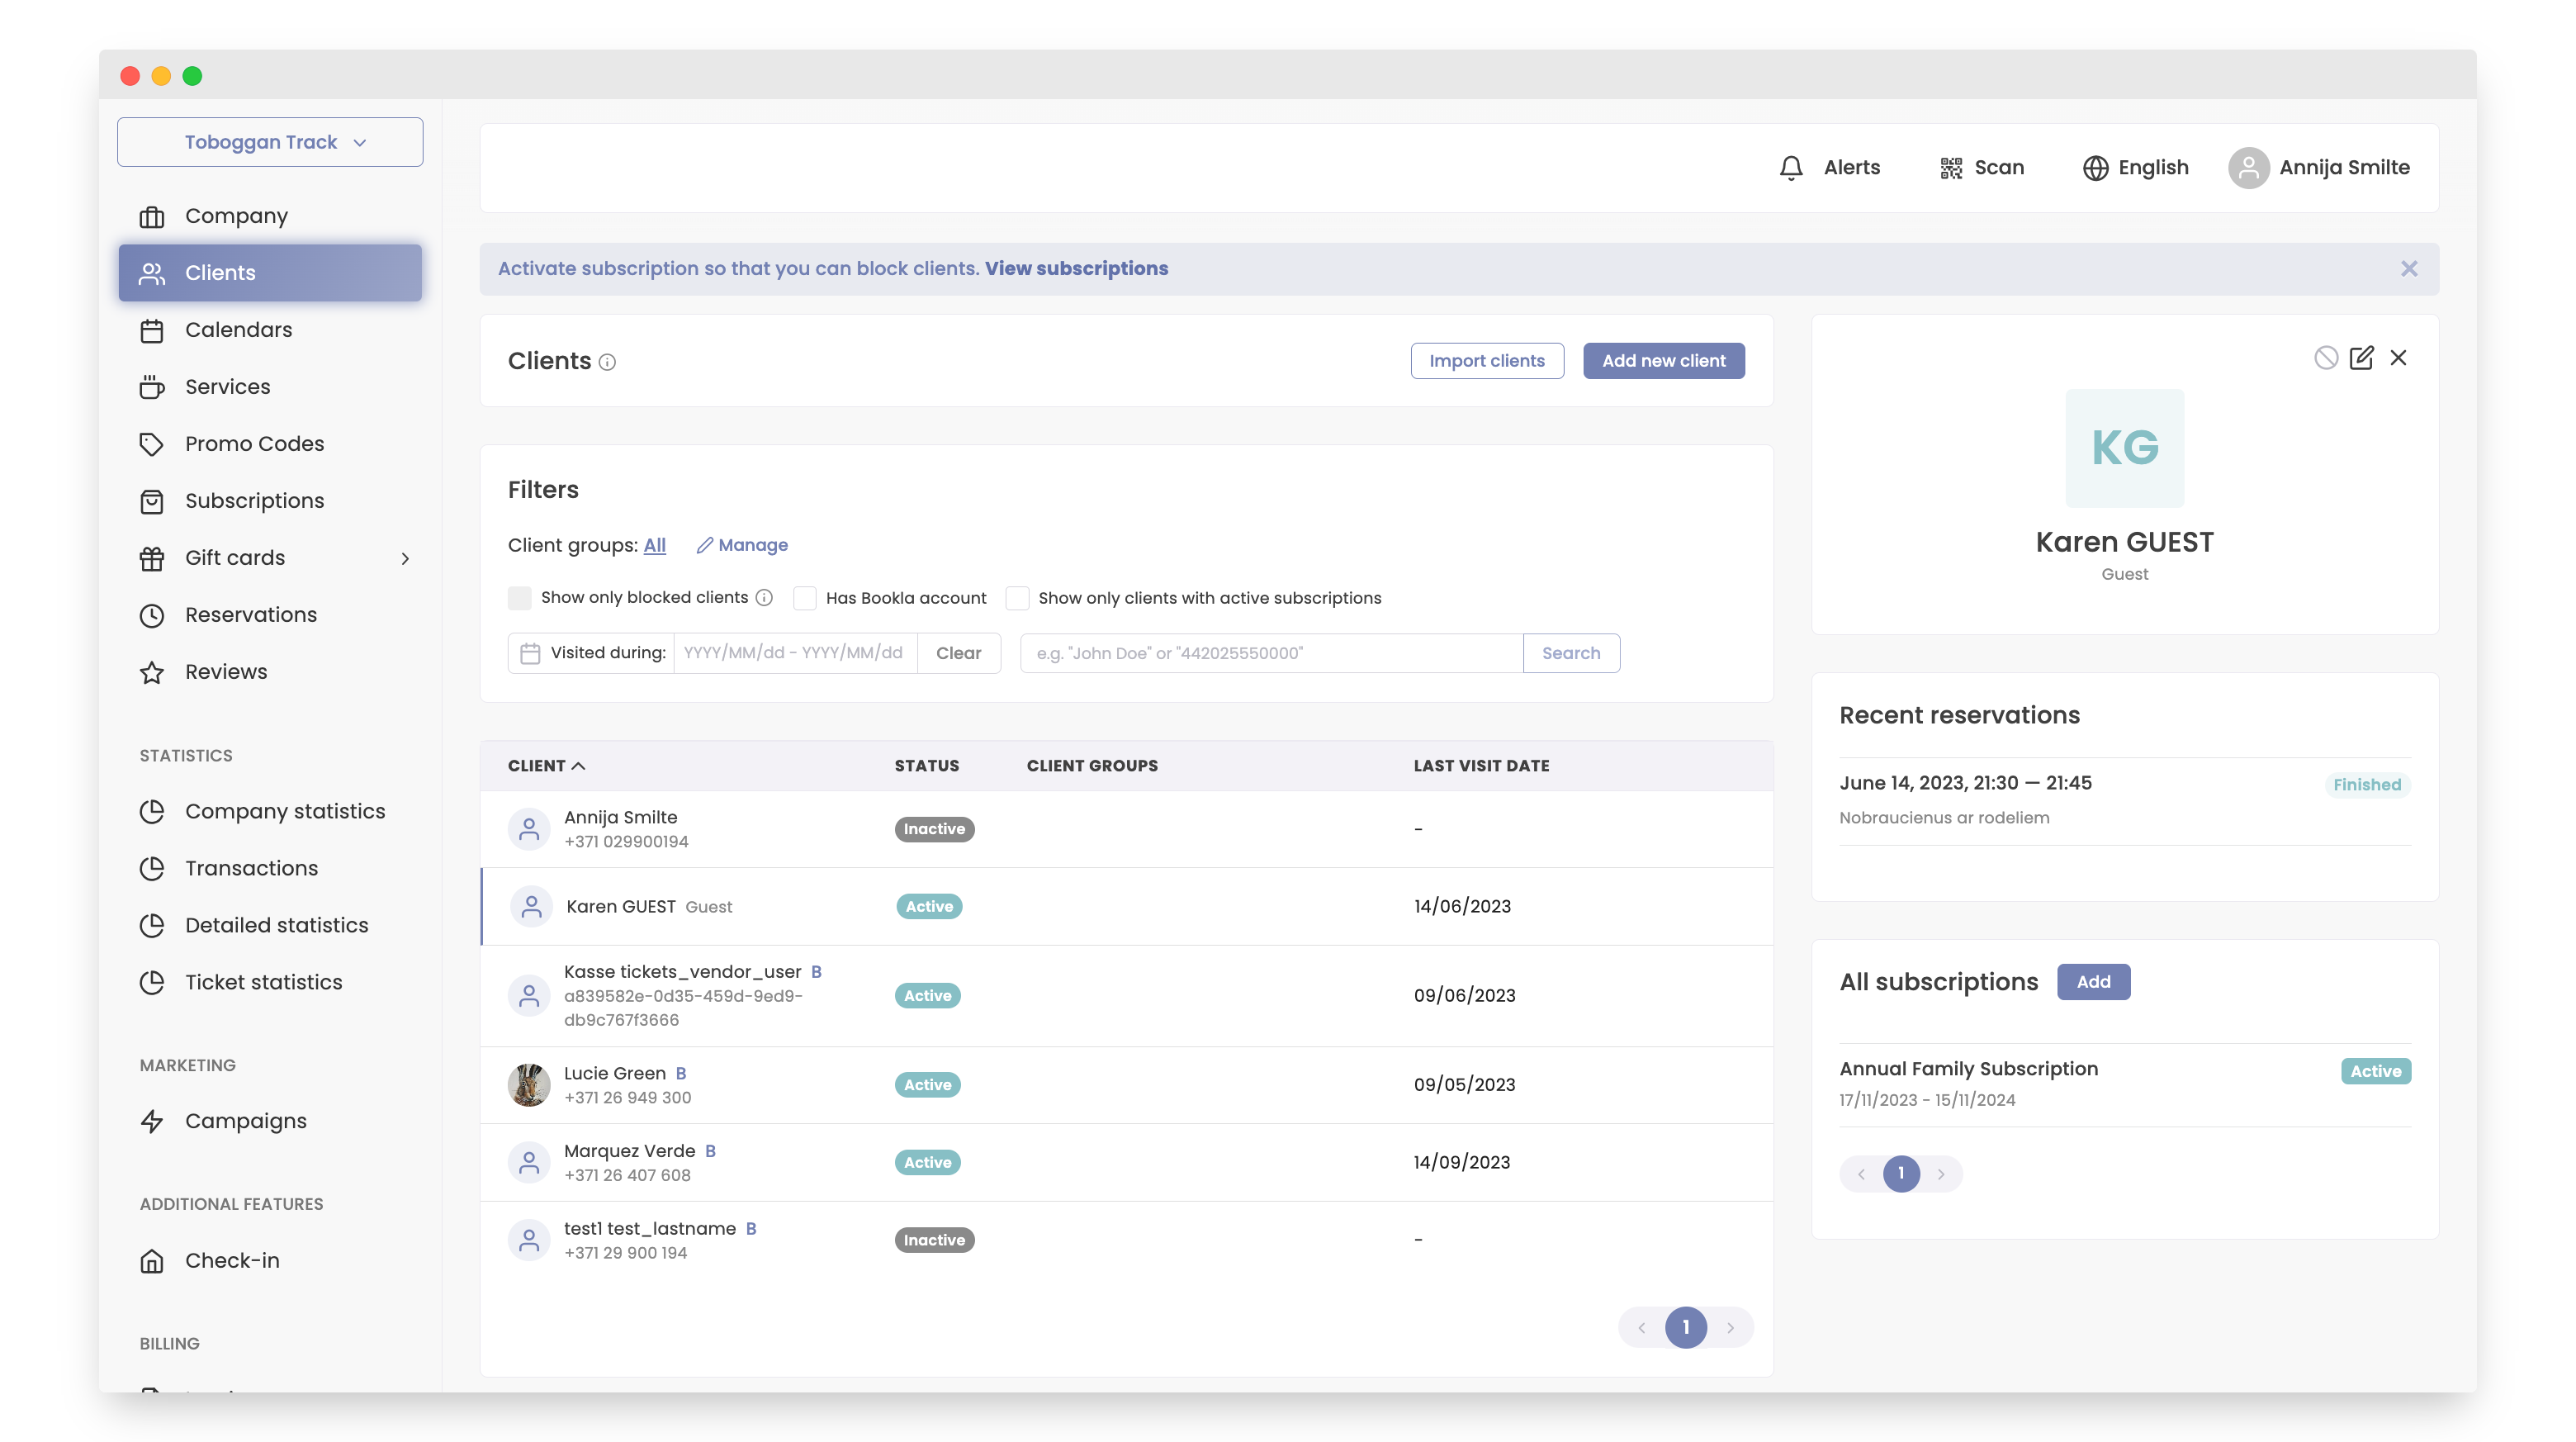Sort by the CLIENT column header arrow
Viewport: 2576px width, 1442px height.
(578, 766)
